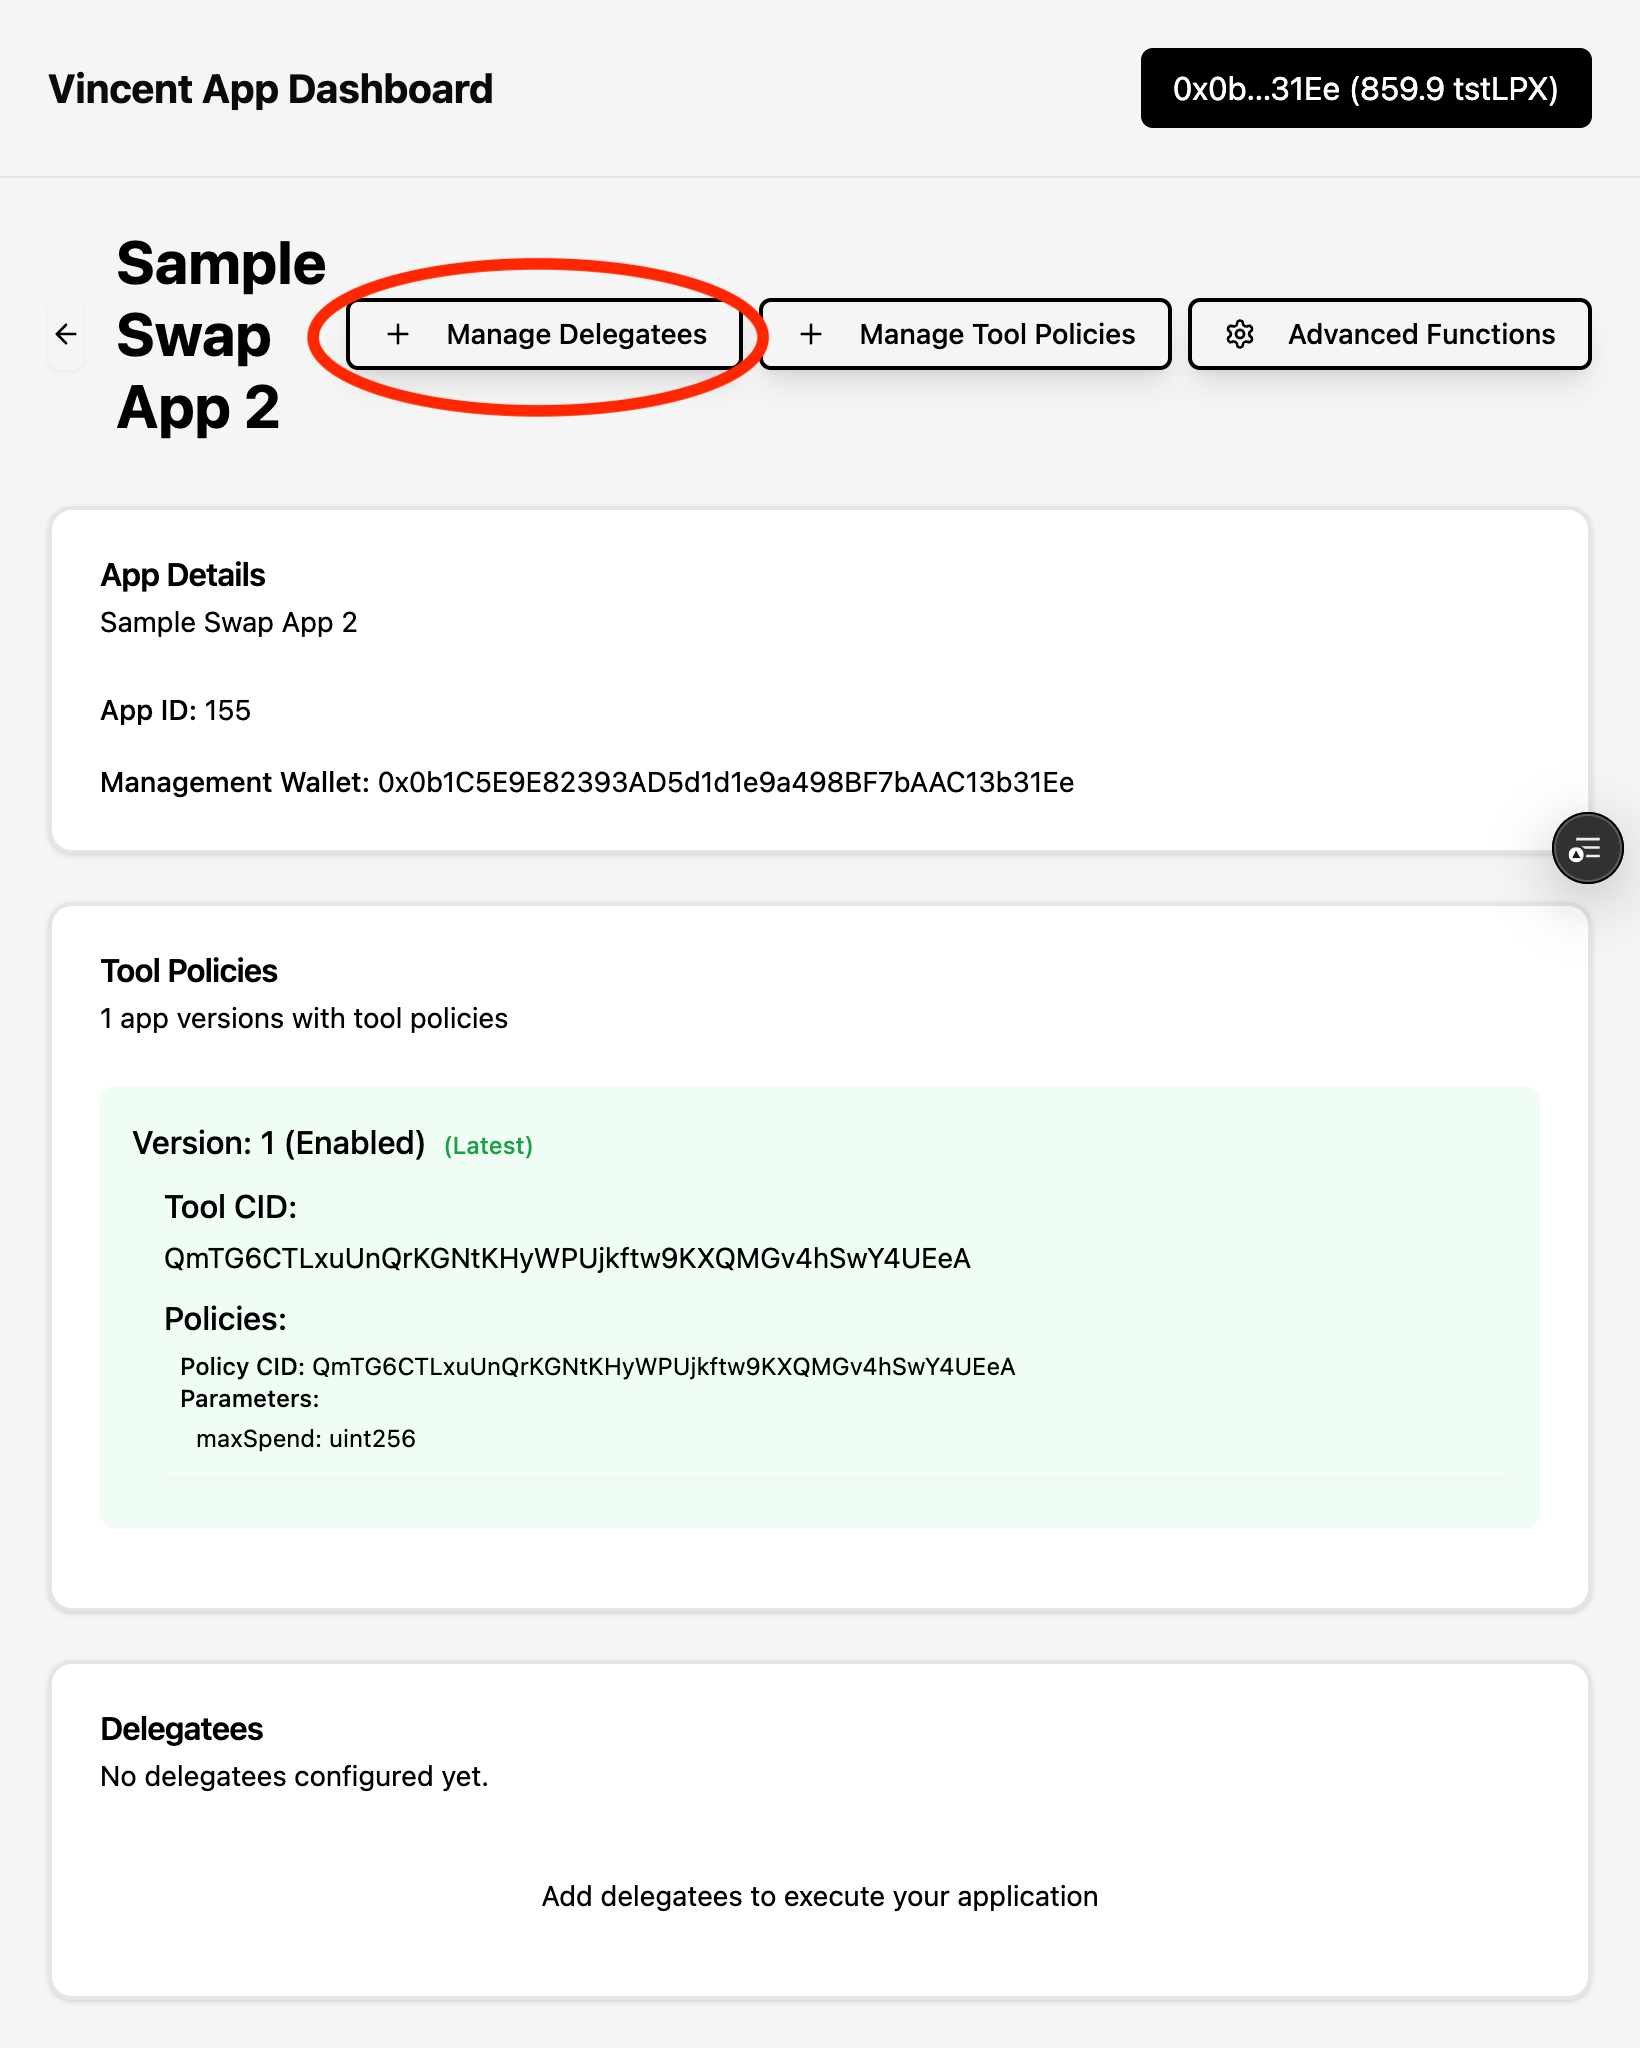The height and width of the screenshot is (2048, 1640).
Task: Click the Tool Policies heading
Action: (x=189, y=971)
